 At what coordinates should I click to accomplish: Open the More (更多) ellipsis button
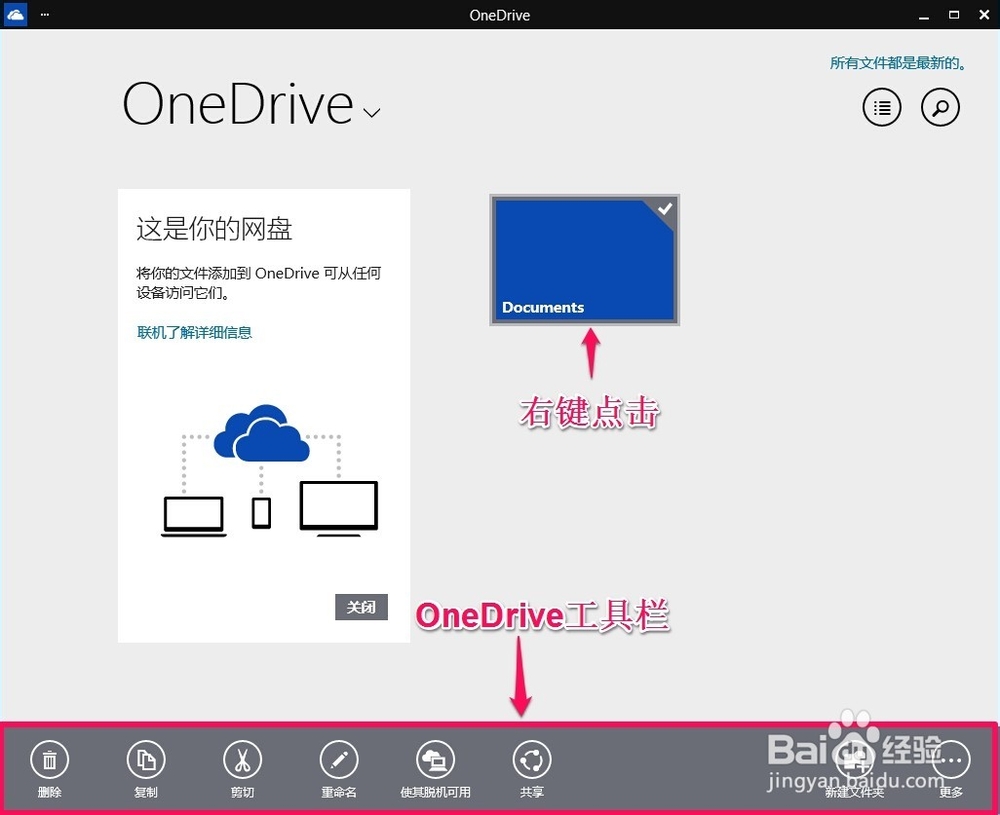(951, 760)
